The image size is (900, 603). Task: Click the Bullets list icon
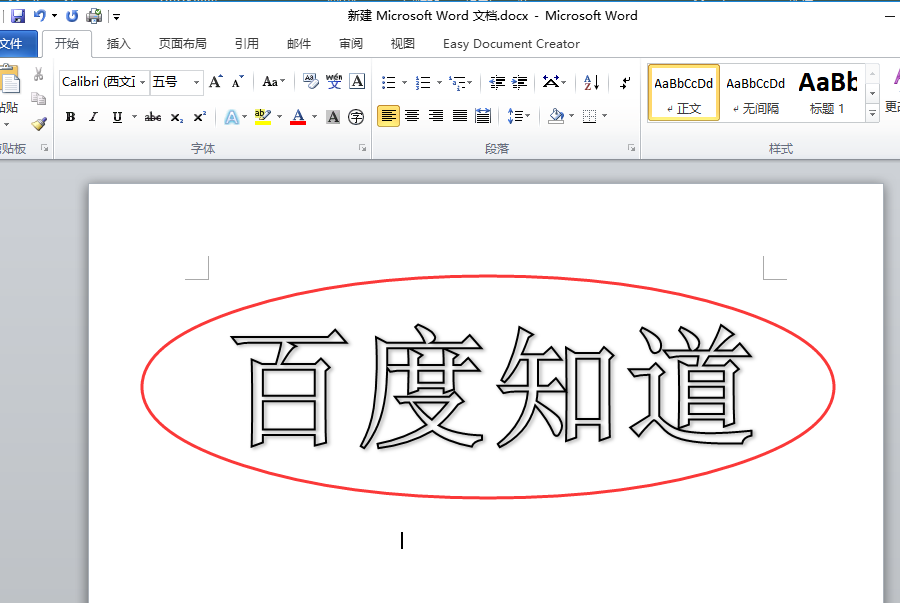pos(389,83)
